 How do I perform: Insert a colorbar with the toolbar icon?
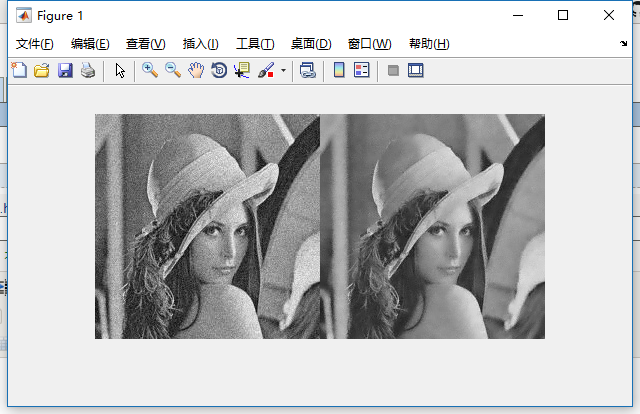339,70
